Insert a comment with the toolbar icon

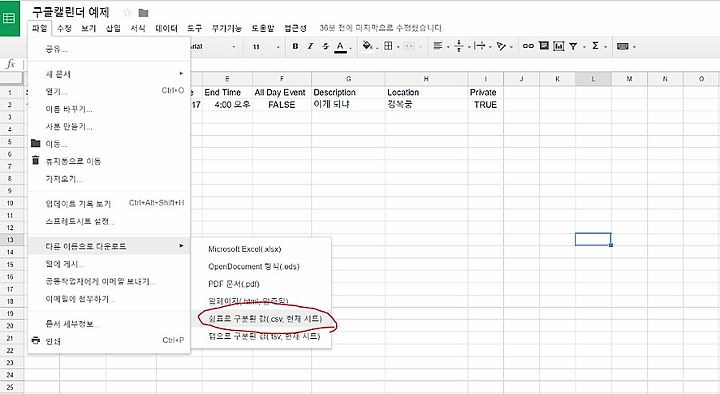544,45
